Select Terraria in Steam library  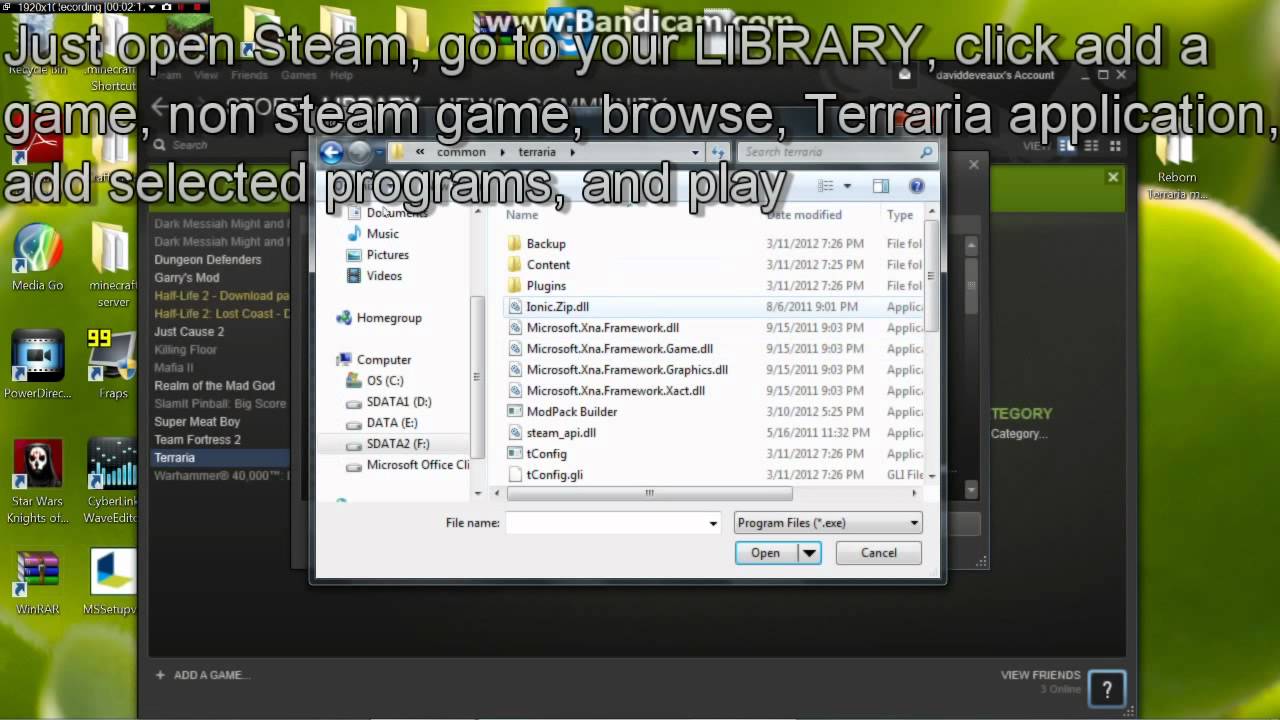[x=220, y=458]
